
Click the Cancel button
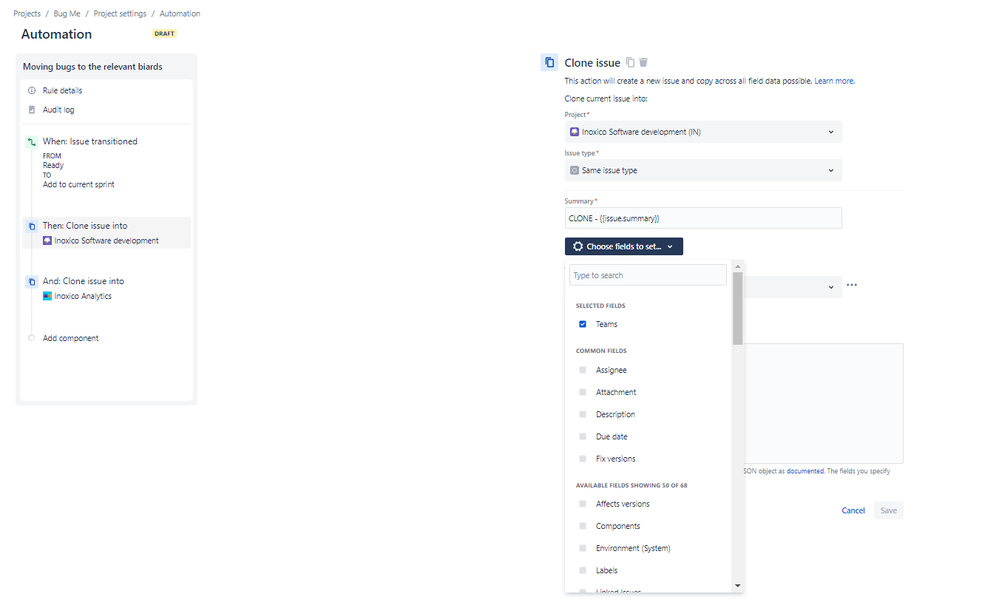[853, 511]
